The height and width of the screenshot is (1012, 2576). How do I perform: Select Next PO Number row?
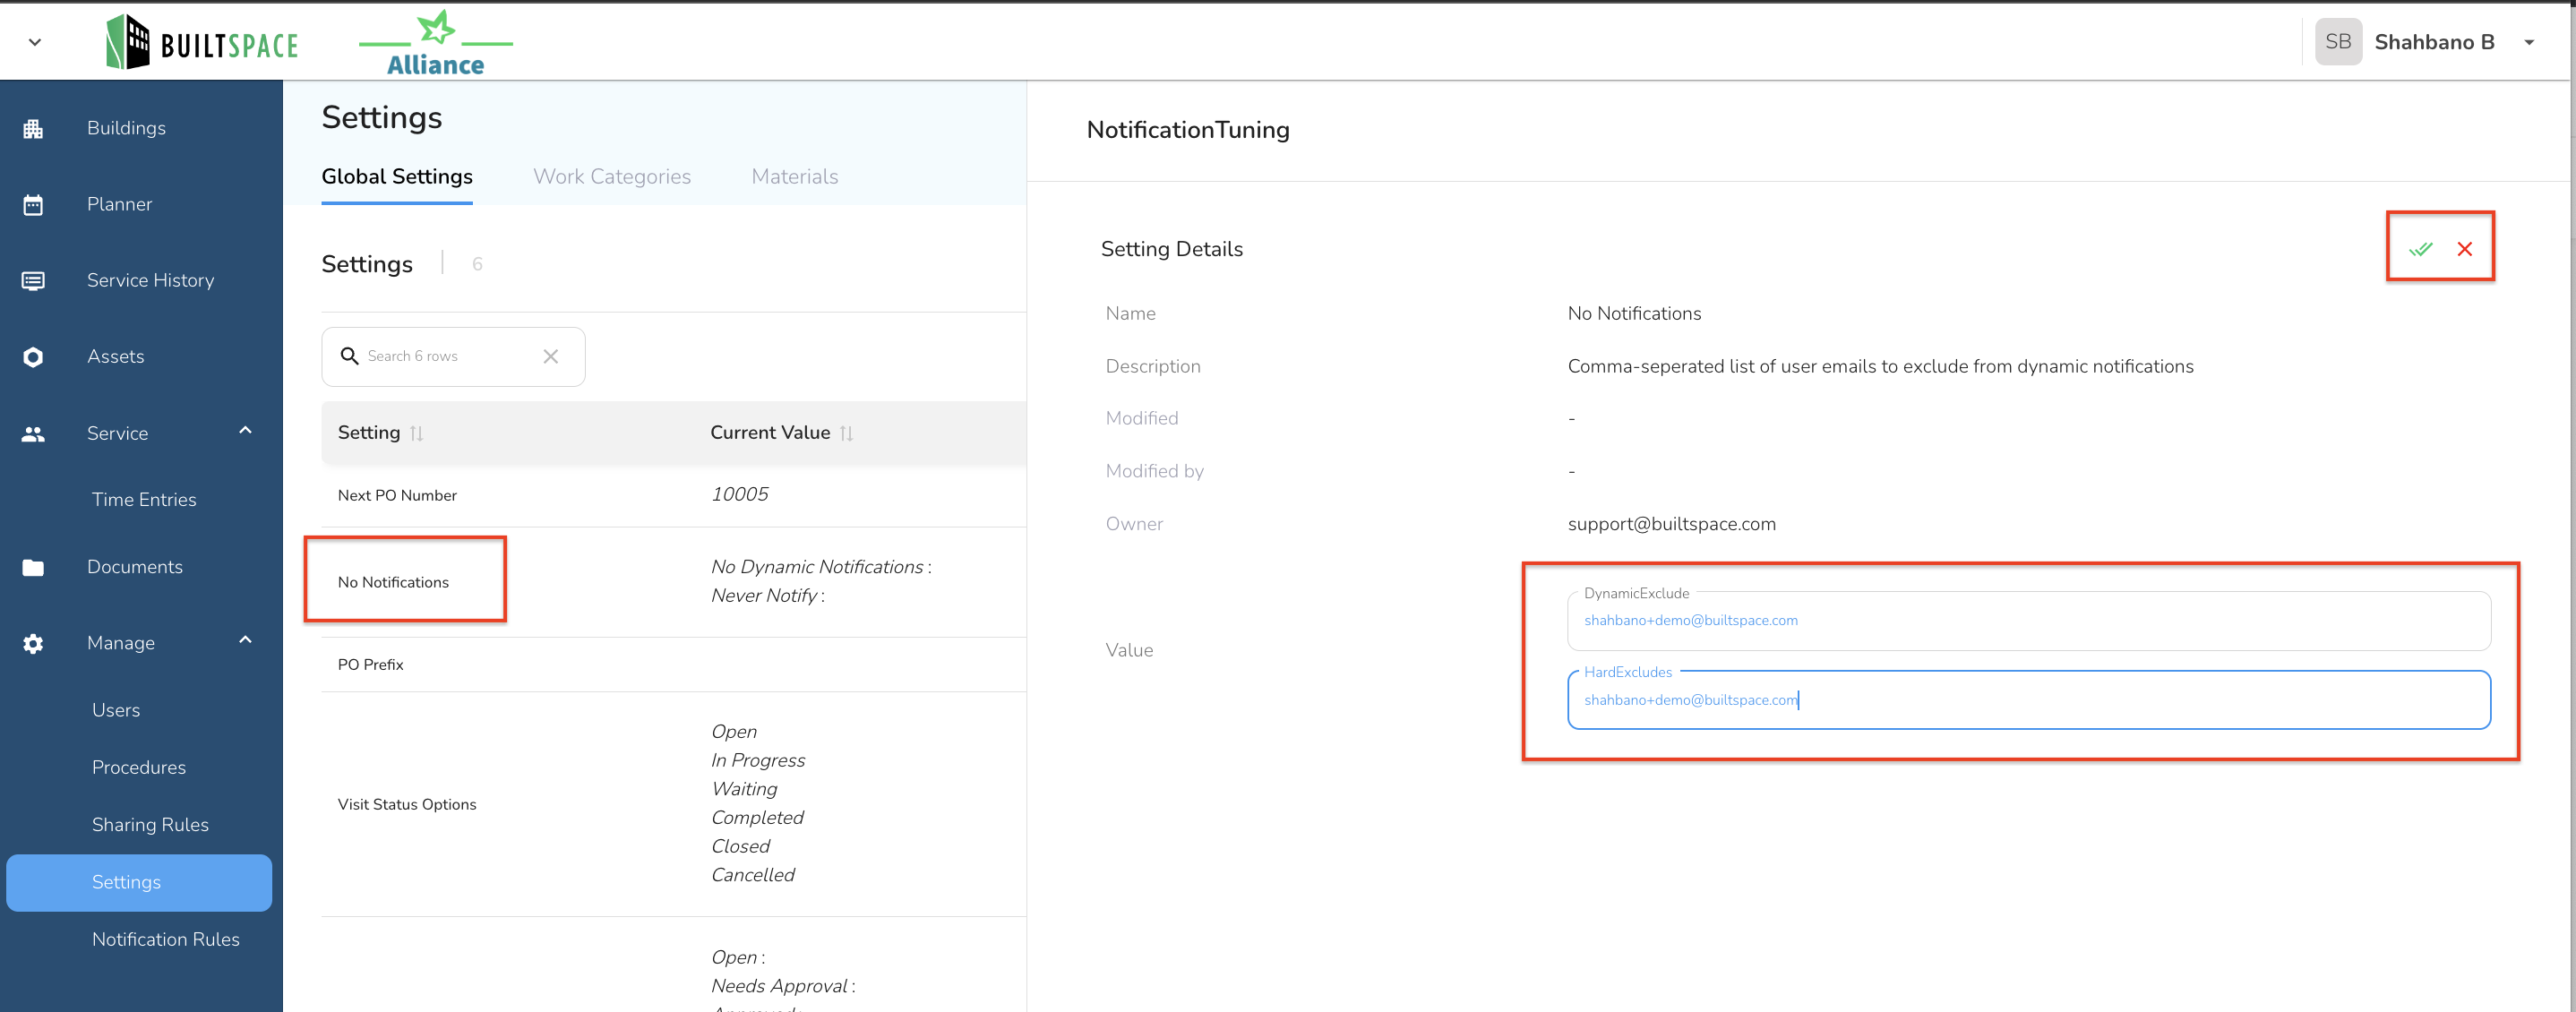[673, 495]
